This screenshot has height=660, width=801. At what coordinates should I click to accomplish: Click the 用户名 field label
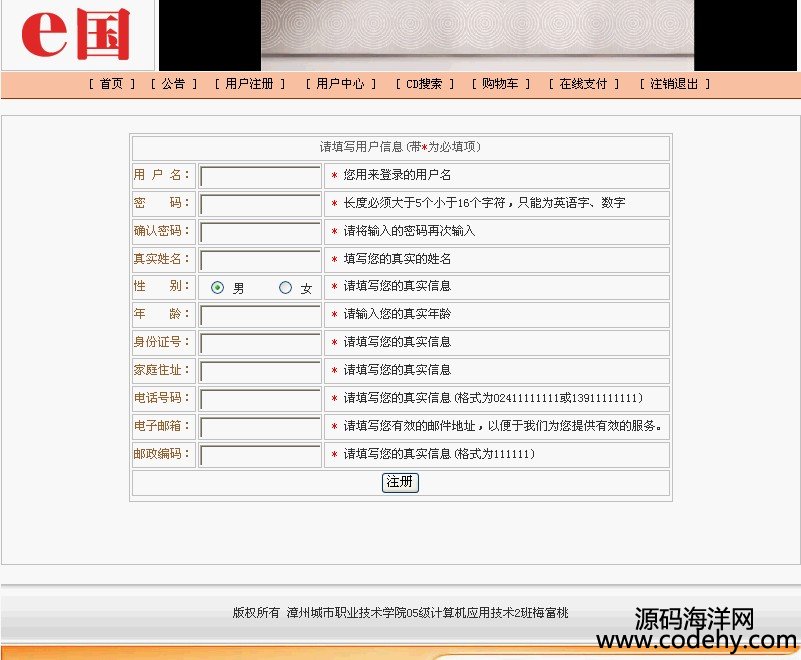pos(161,175)
